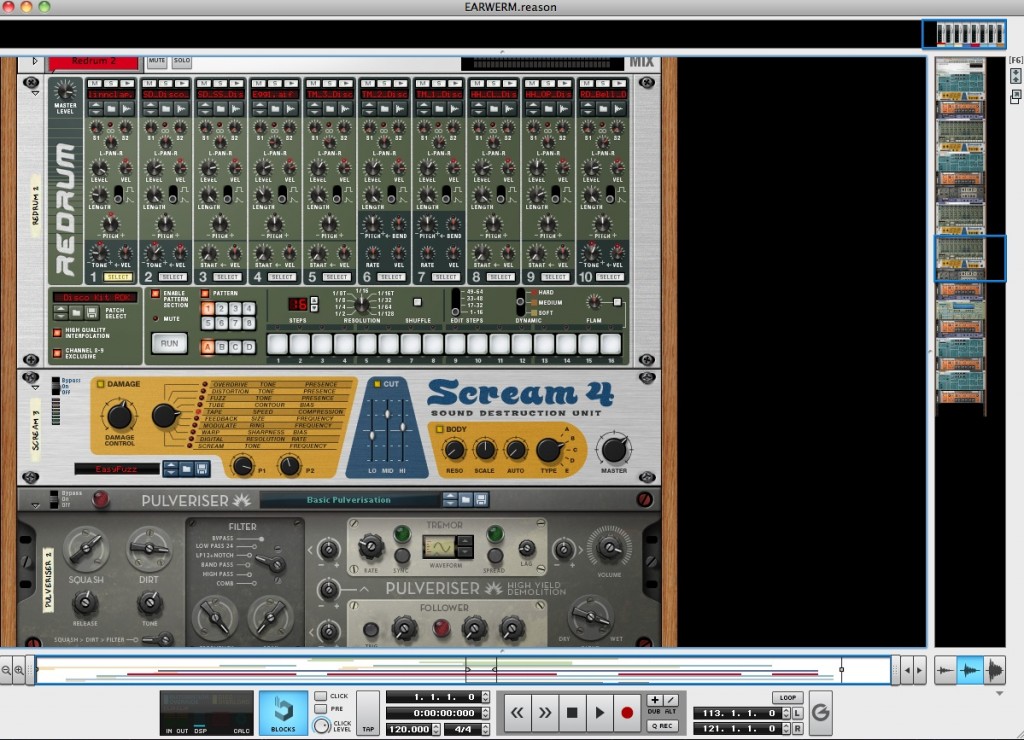Browse Pulveriser patches with folder icon

tap(466, 500)
